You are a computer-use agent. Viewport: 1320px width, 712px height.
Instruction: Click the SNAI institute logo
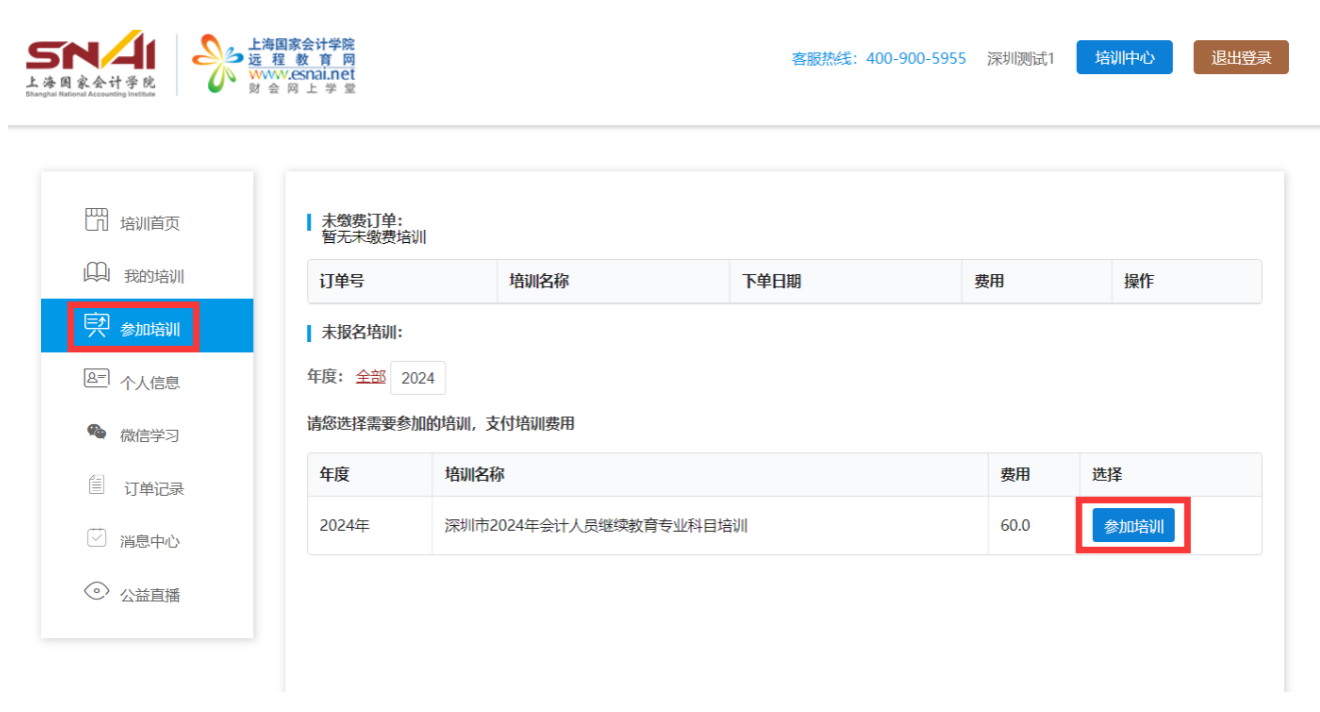tap(91, 64)
